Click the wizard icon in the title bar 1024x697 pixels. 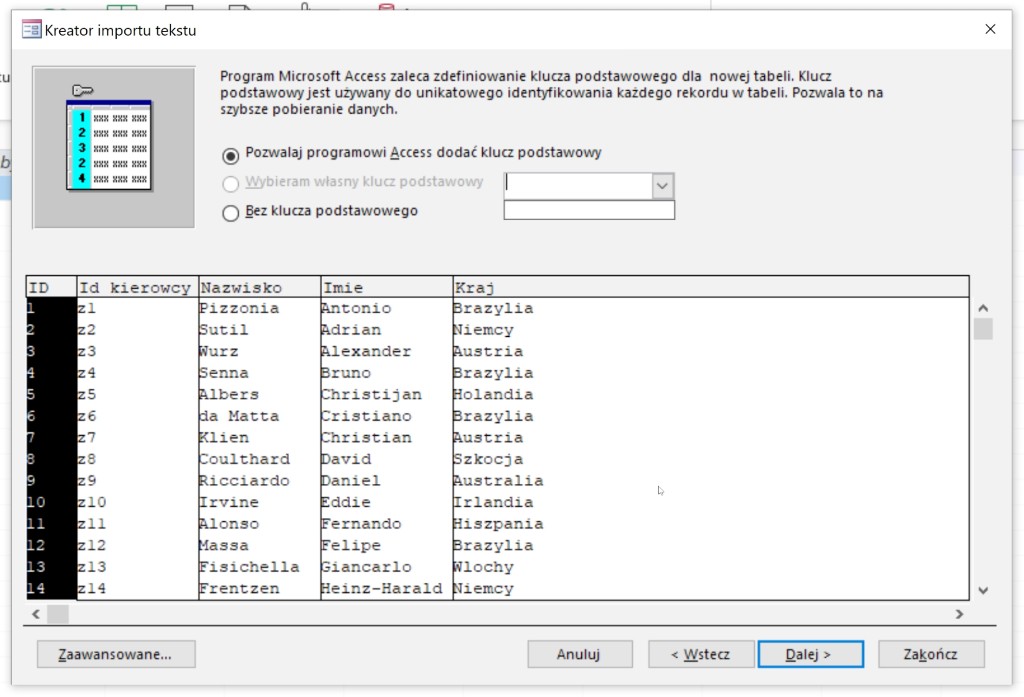point(31,30)
